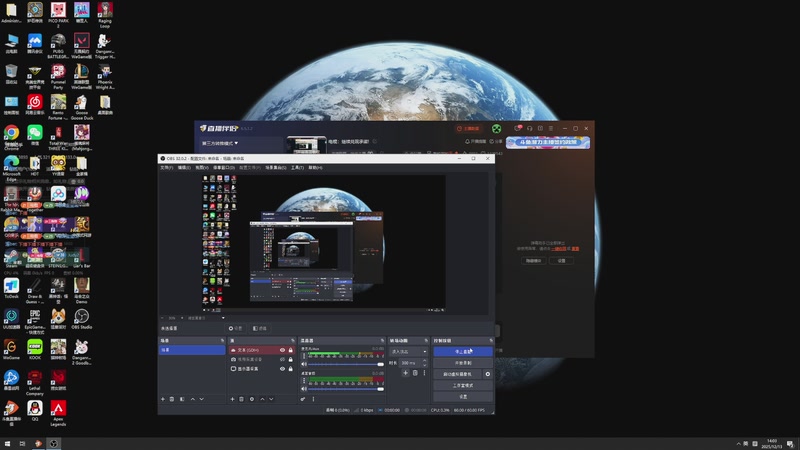The width and height of the screenshot is (800, 450).
Task: Toggle visibility of the display capture source
Action: [282, 368]
